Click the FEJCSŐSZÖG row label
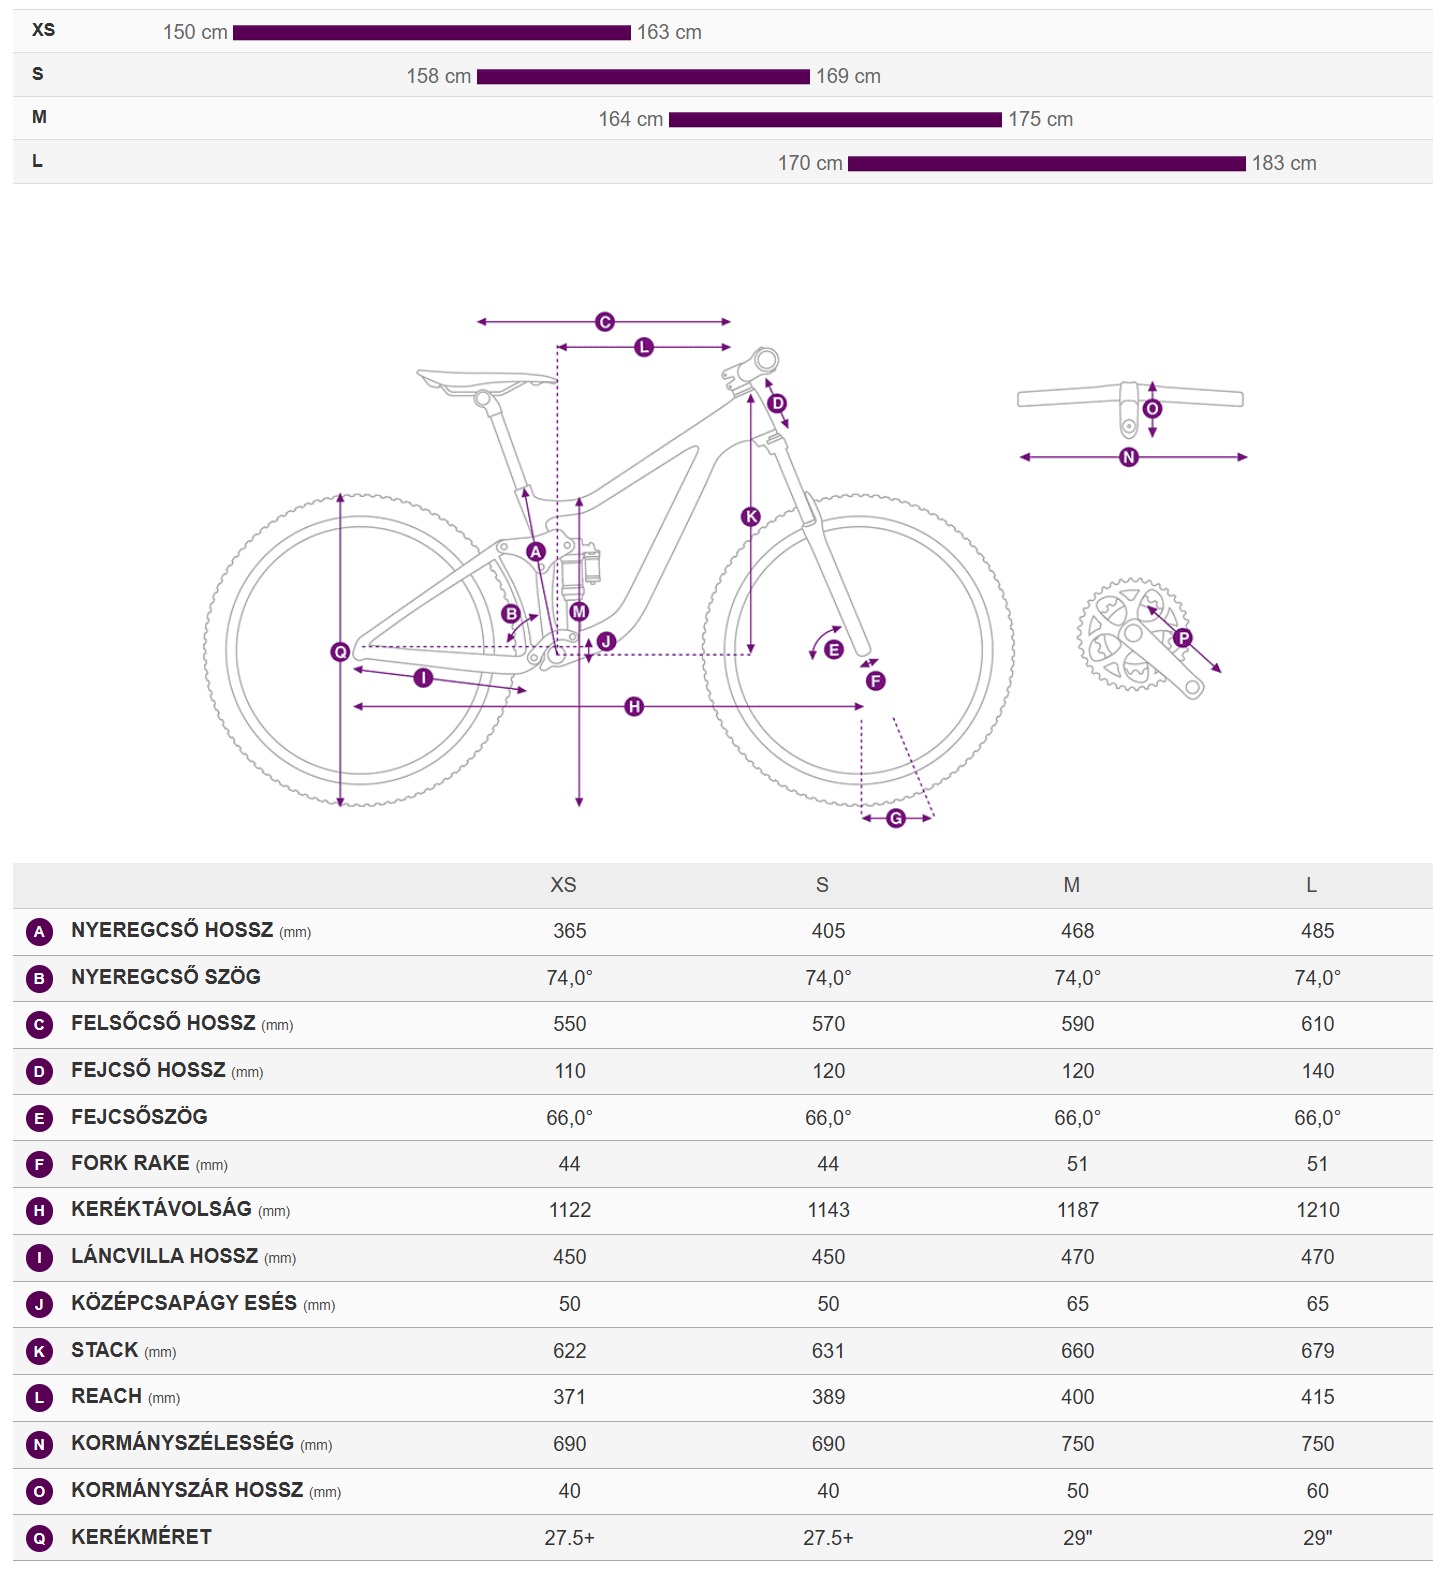Viewport: 1433px width, 1569px height. (x=139, y=1117)
